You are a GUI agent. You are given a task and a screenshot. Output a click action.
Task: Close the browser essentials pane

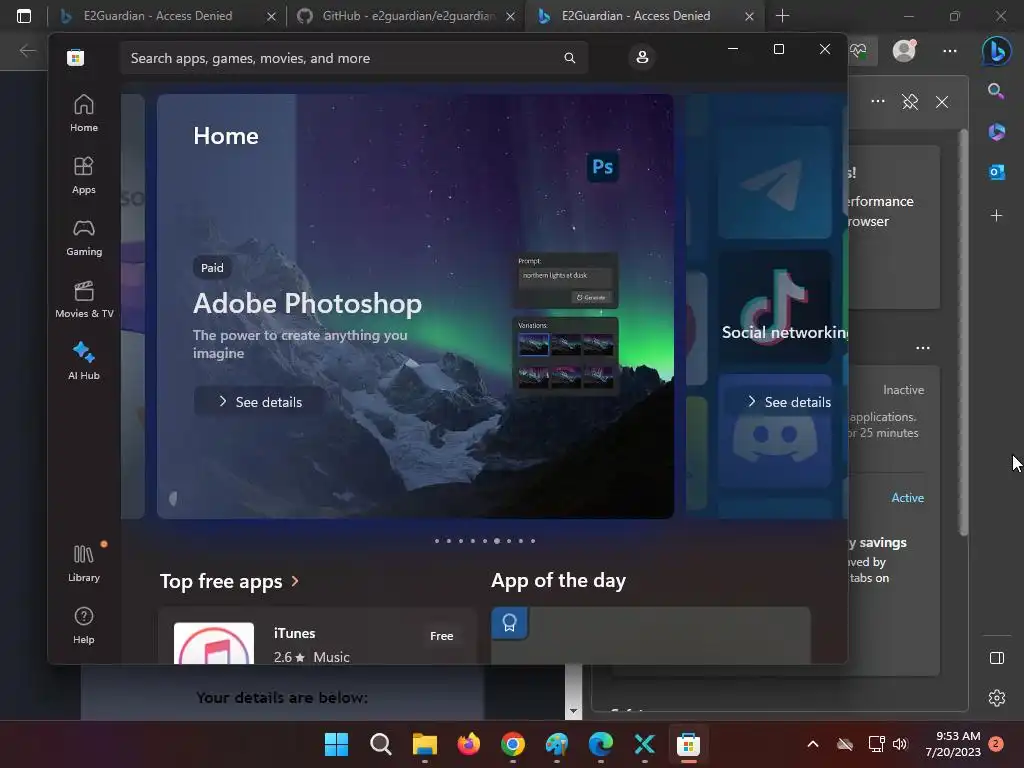click(942, 102)
